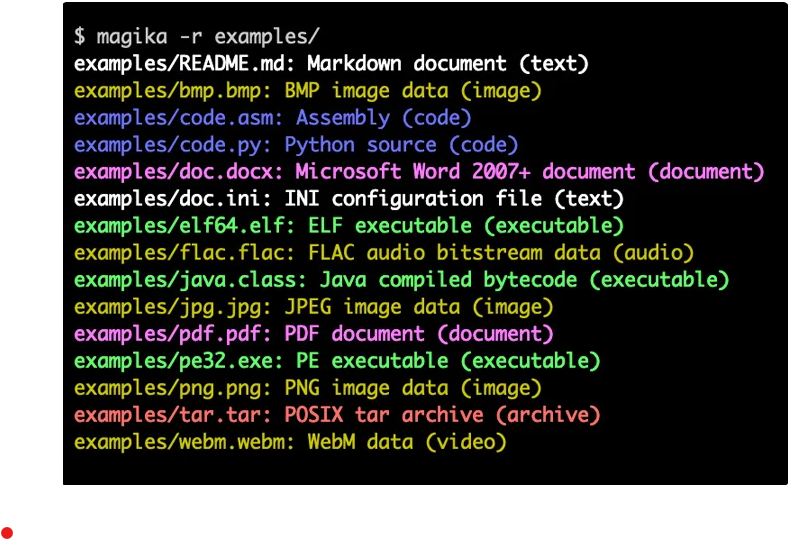Click the examples/doc.ini INI configuration line
The width and height of the screenshot is (788, 540).
pyautogui.click(x=349, y=199)
